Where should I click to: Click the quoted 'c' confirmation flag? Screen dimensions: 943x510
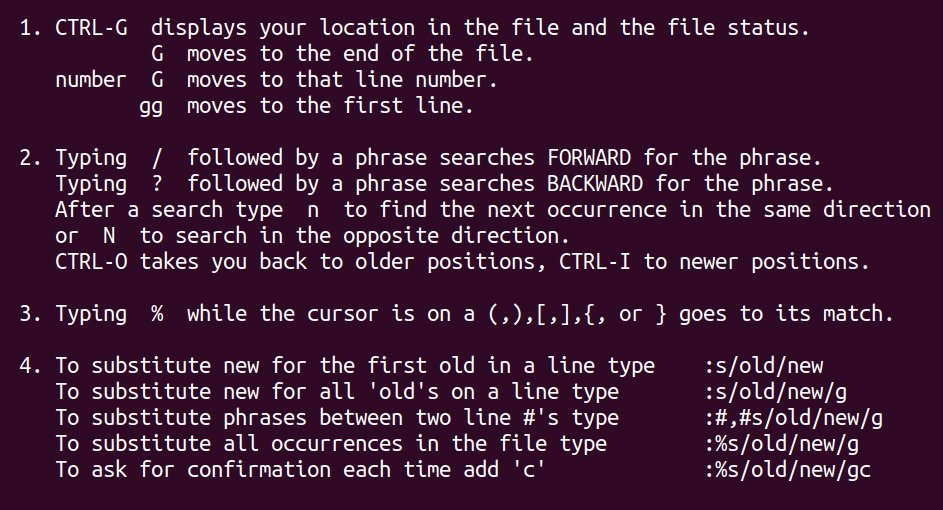pos(529,469)
